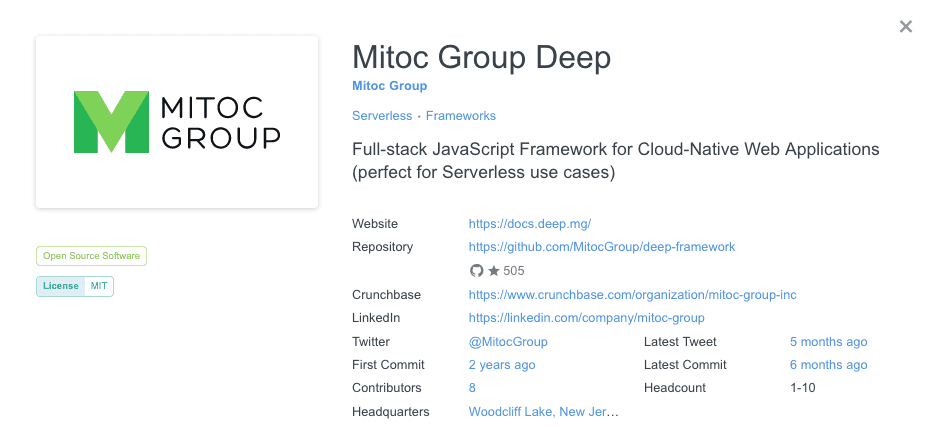Close the Mitoc Group Deep dialog

(905, 27)
